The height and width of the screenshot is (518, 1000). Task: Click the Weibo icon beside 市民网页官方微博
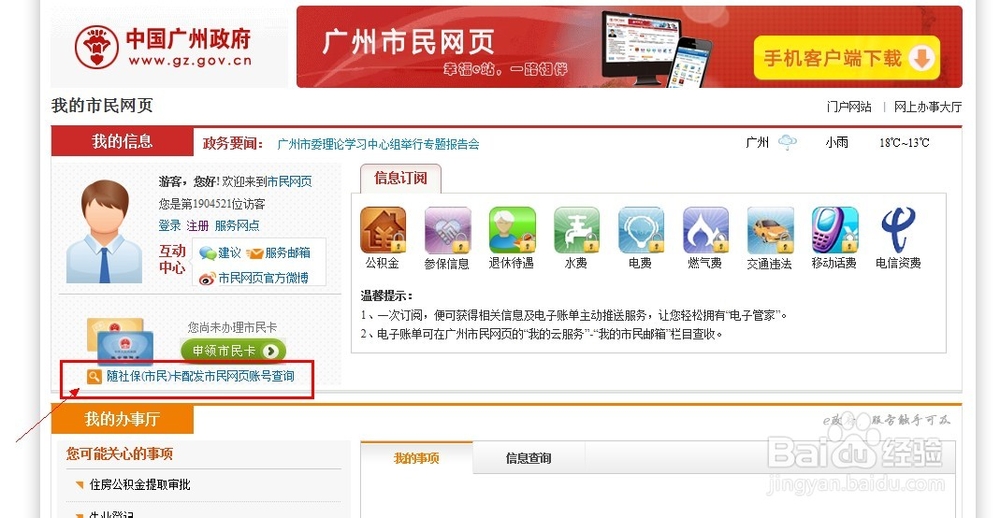(x=207, y=278)
